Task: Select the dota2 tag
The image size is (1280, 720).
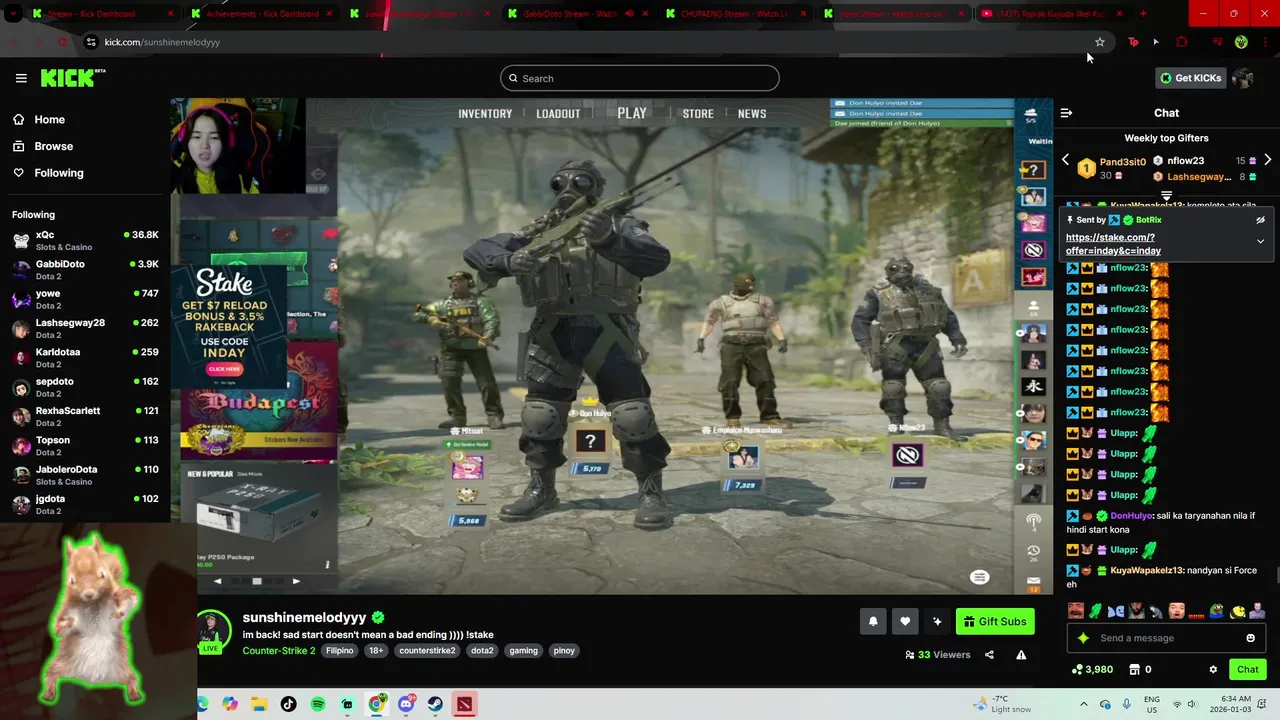Action: point(482,651)
